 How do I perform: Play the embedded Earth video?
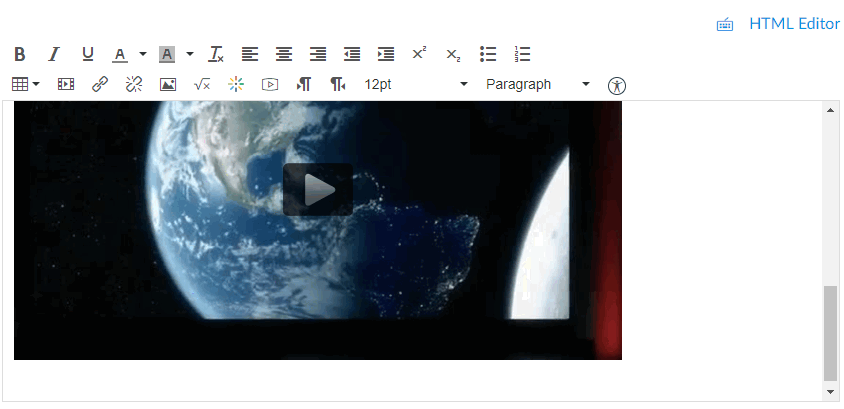[318, 189]
